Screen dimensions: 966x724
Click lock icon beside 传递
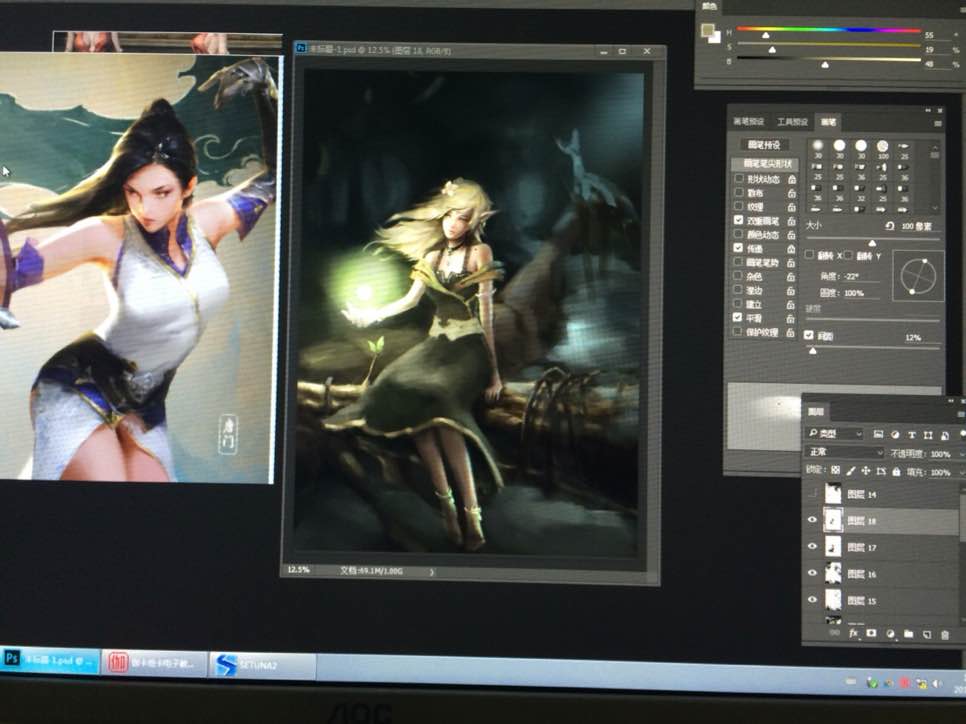(792, 248)
